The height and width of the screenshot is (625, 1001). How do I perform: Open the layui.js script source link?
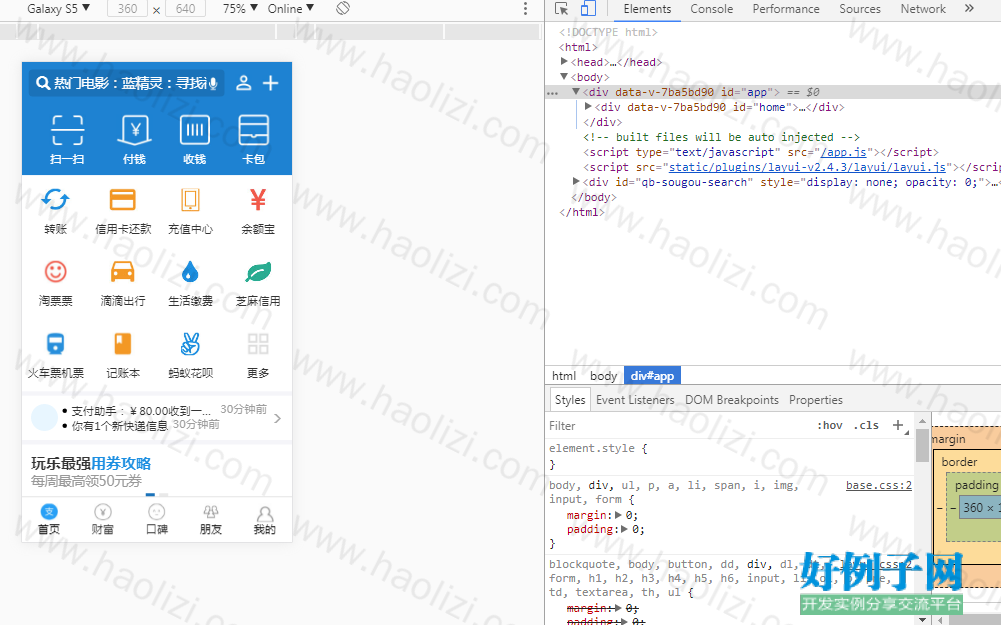click(x=807, y=167)
